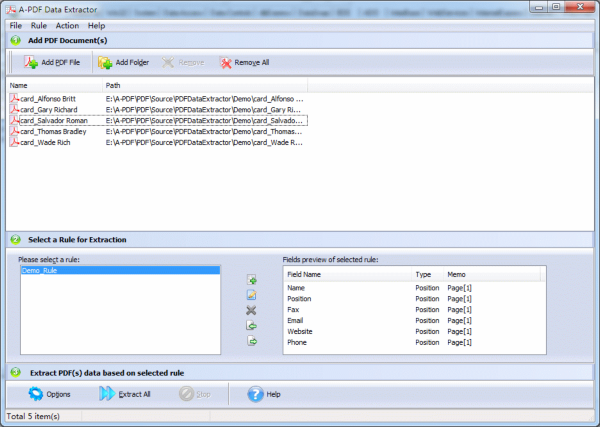
Task: Start extraction with Extract All
Action: coord(125,394)
